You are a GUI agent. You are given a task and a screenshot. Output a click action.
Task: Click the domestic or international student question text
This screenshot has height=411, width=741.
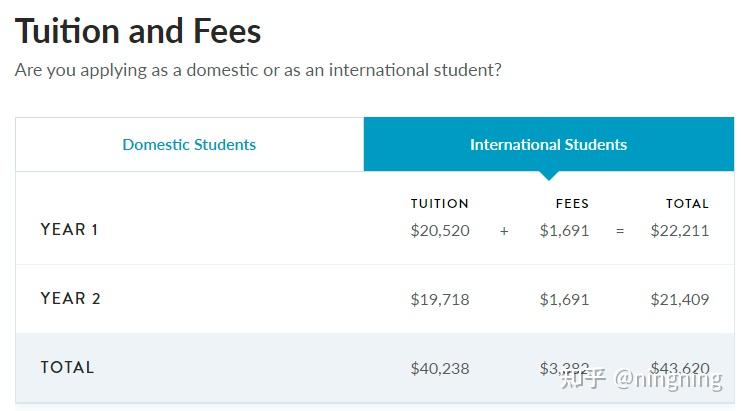coord(258,70)
